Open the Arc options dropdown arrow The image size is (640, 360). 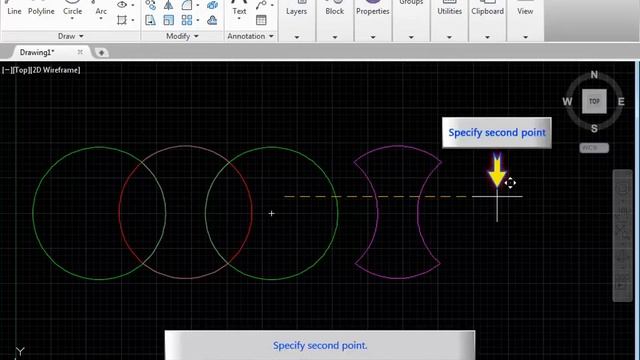[x=101, y=19]
